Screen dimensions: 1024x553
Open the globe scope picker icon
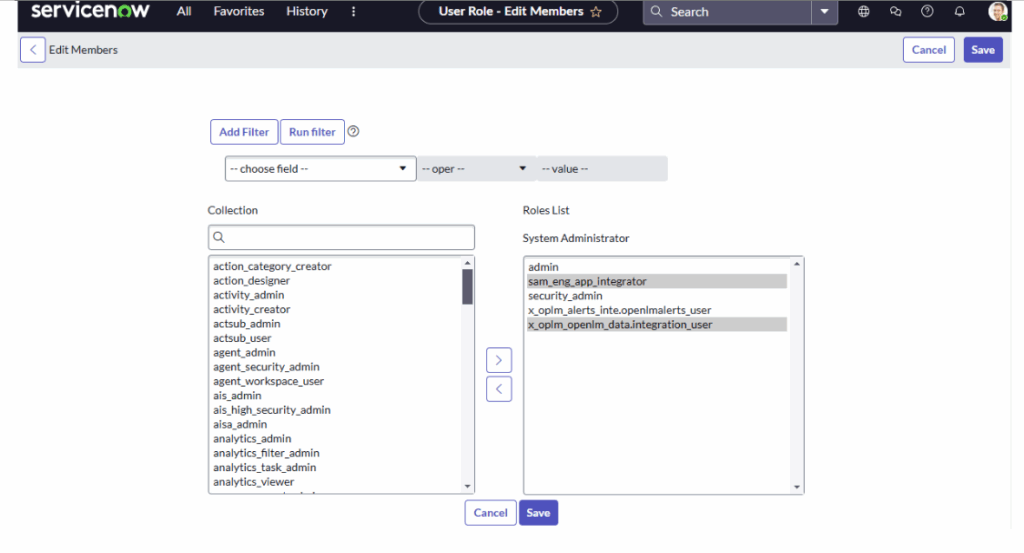pyautogui.click(x=863, y=11)
